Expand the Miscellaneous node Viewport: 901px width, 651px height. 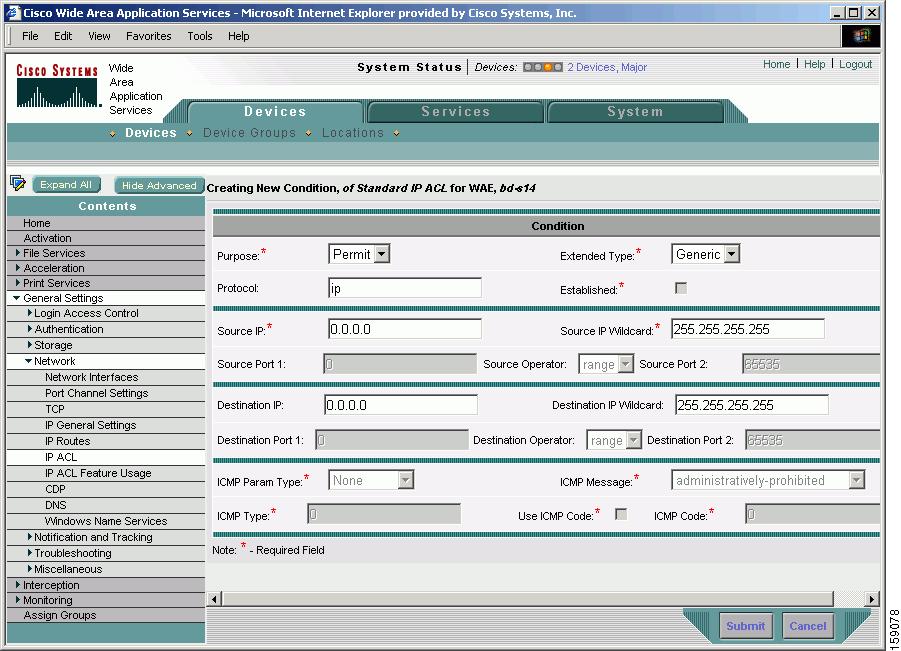click(x=30, y=569)
